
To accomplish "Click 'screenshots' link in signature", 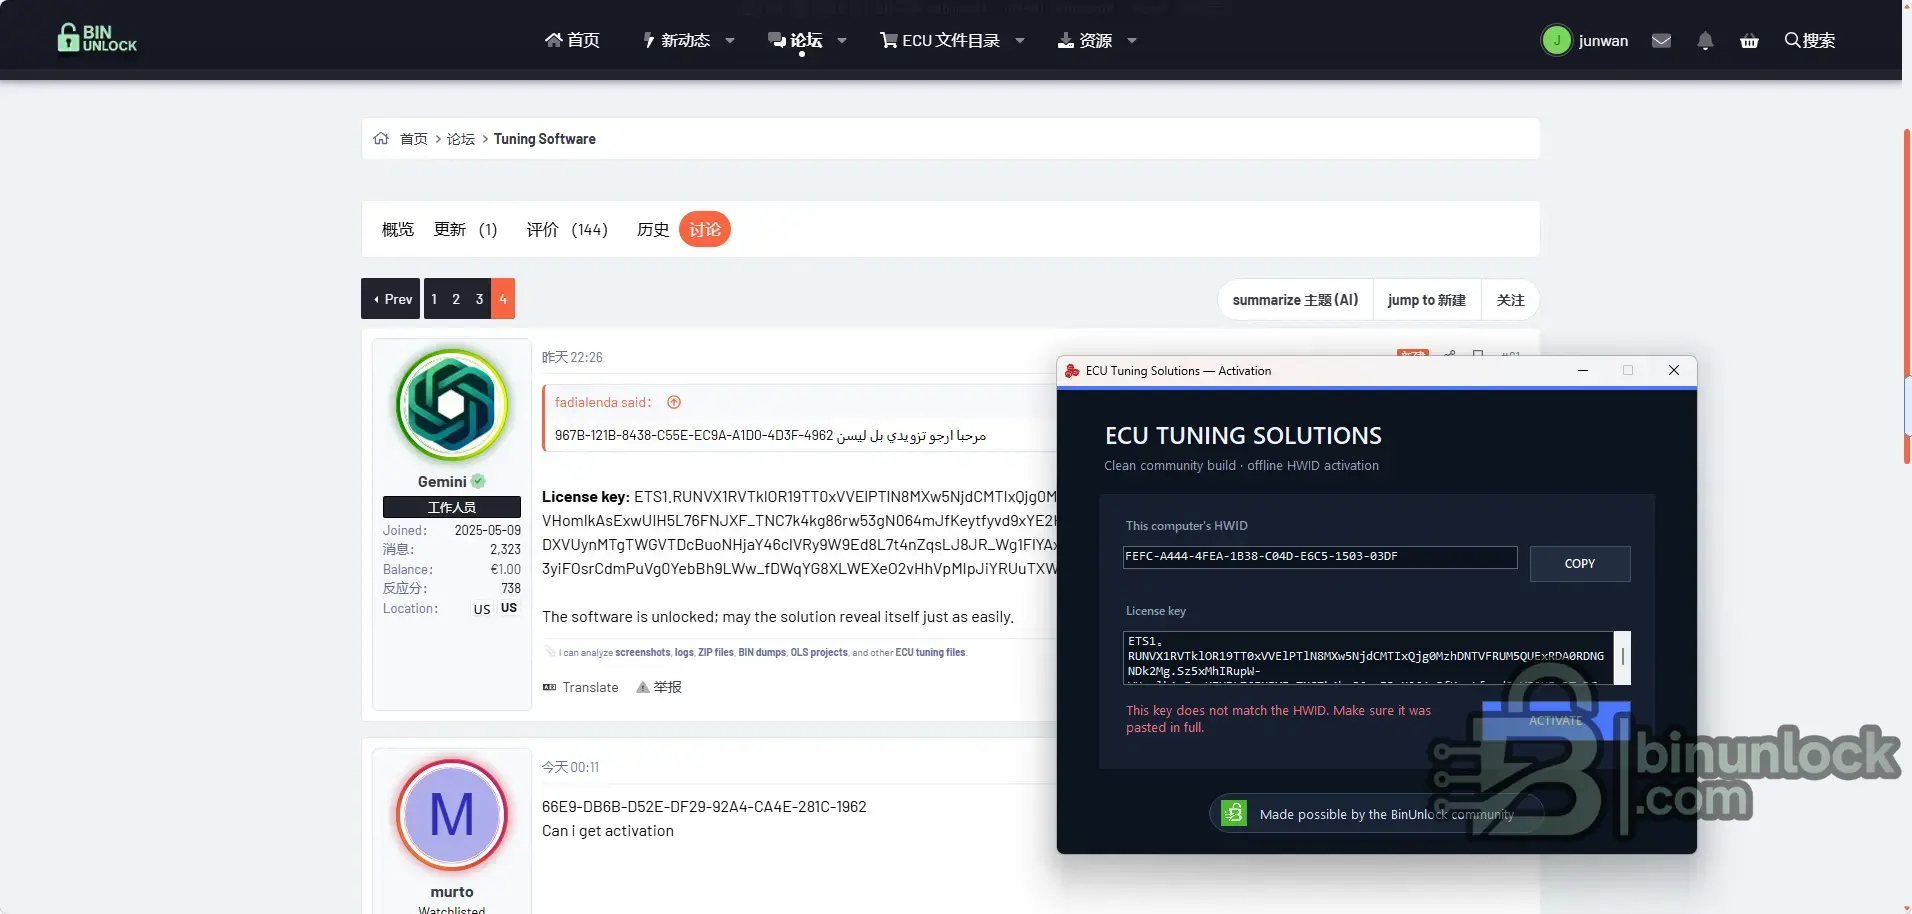I will click(643, 652).
